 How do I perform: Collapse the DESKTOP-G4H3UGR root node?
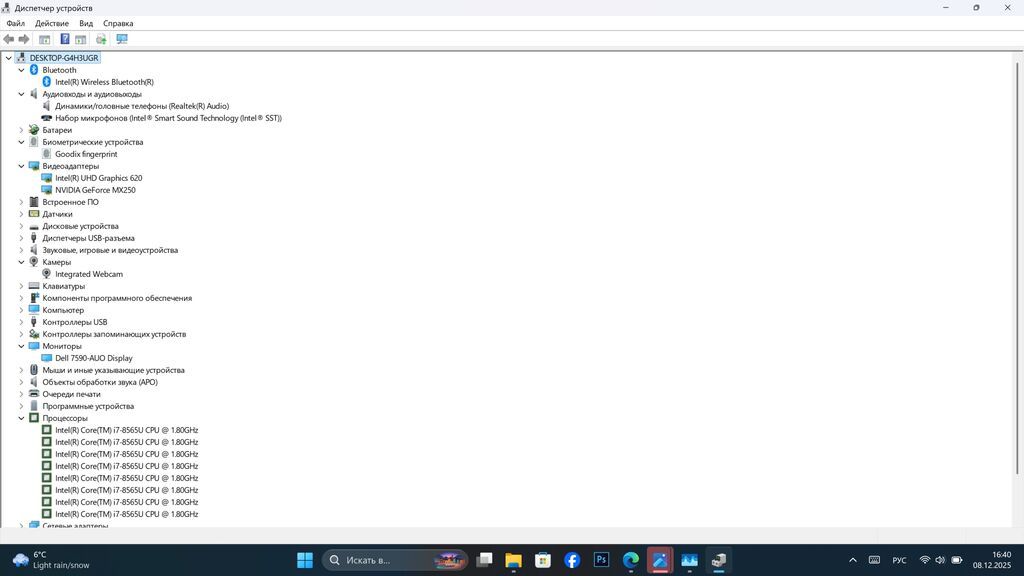coord(8,58)
